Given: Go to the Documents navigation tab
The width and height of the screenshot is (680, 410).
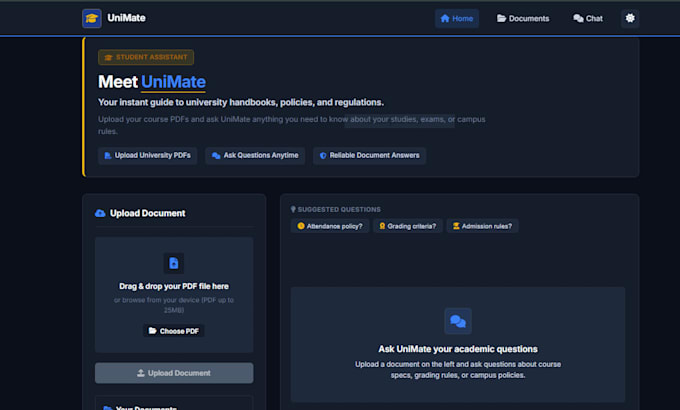Looking at the screenshot, I should [x=523, y=18].
